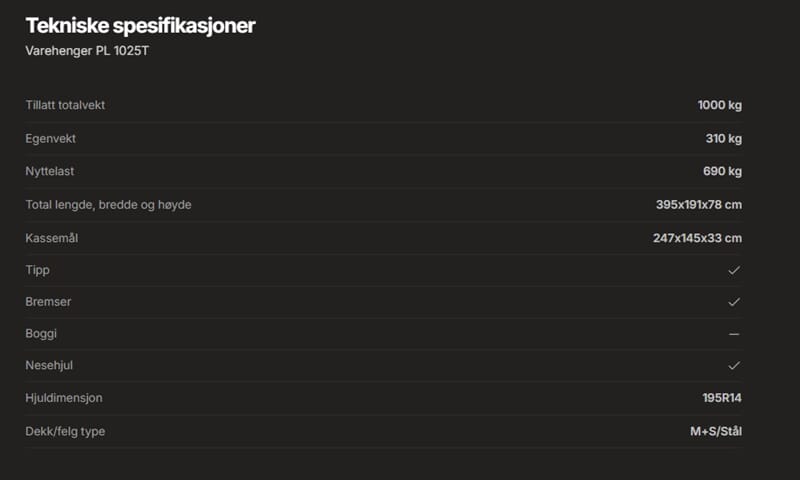Select the M+S/Stål value

click(709, 431)
